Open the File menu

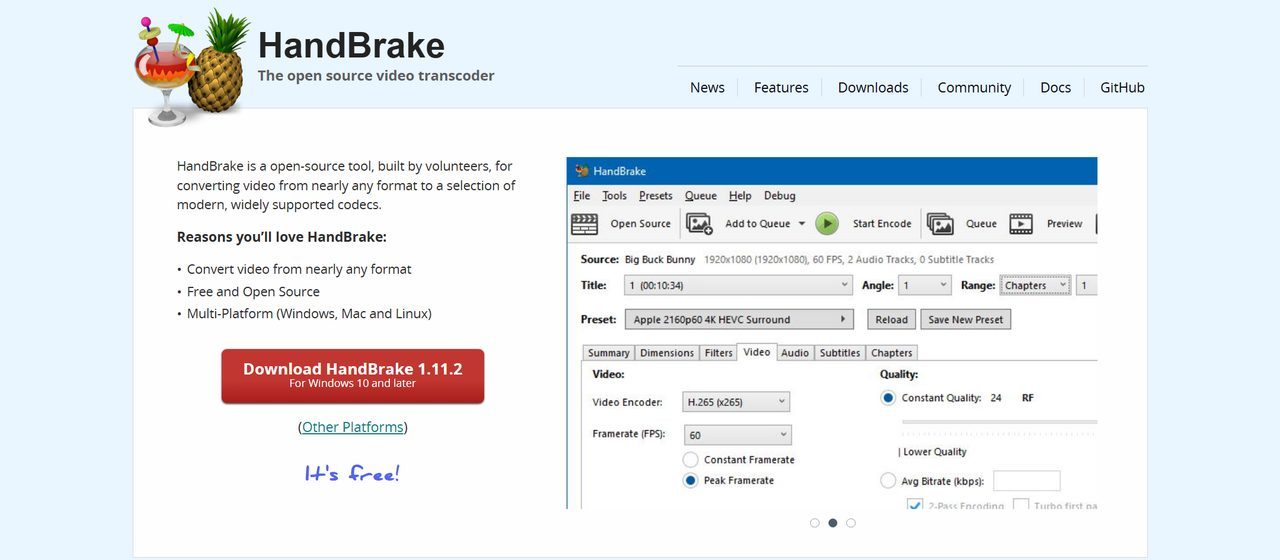point(582,196)
